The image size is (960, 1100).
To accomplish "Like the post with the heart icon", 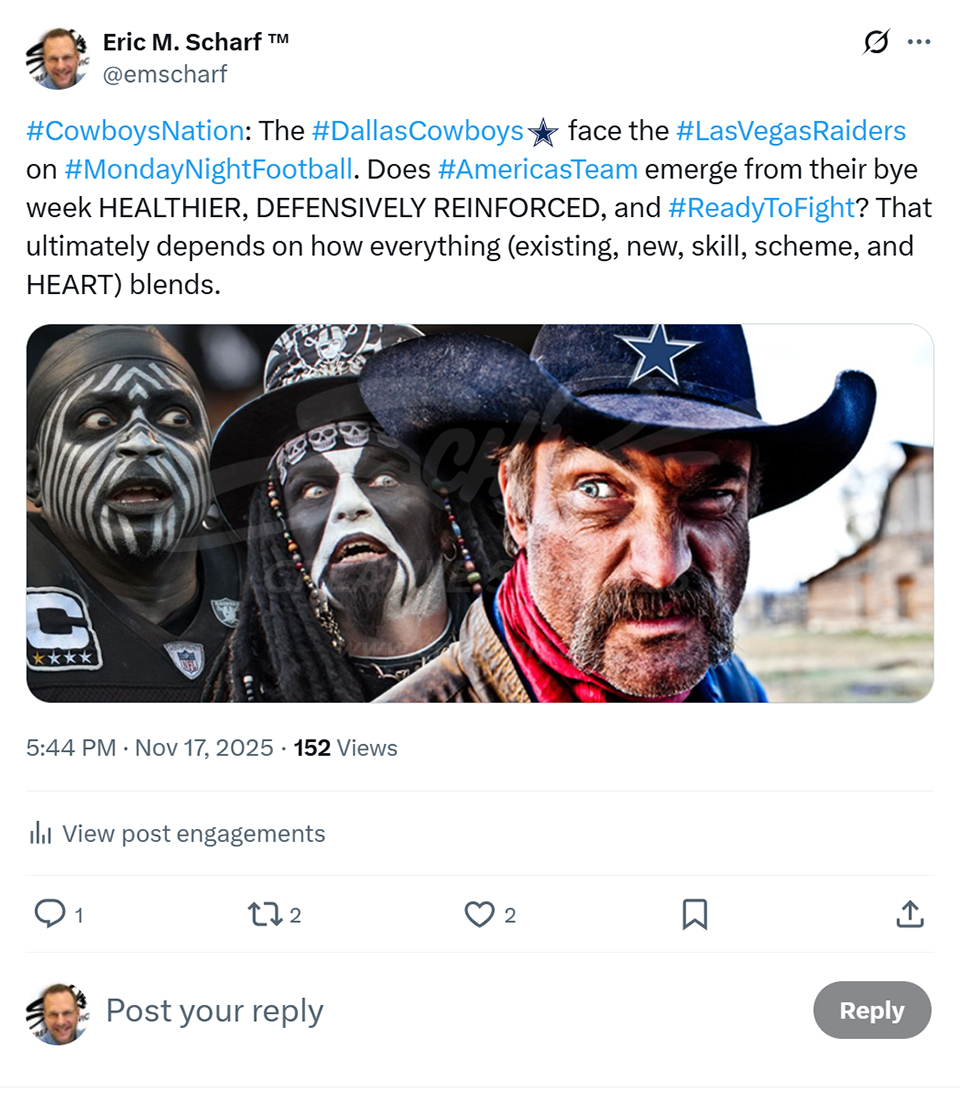I will tap(480, 913).
